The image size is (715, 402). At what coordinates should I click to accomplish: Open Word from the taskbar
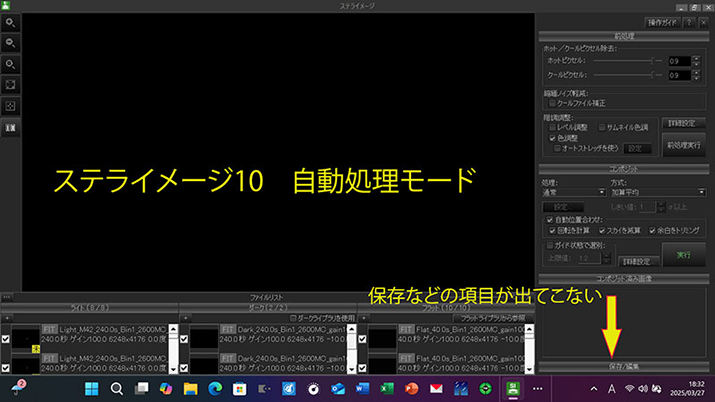[363, 389]
